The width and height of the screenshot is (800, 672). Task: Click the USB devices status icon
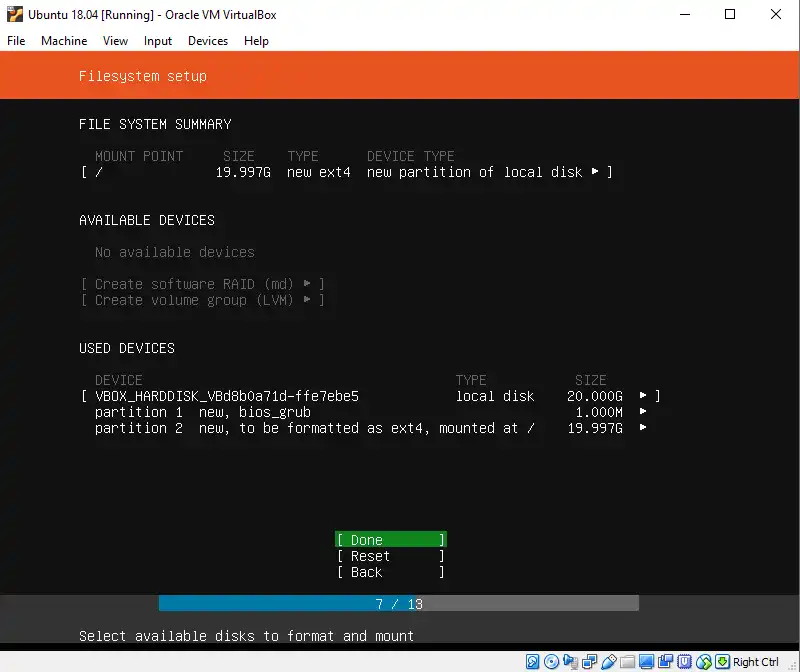point(608,662)
